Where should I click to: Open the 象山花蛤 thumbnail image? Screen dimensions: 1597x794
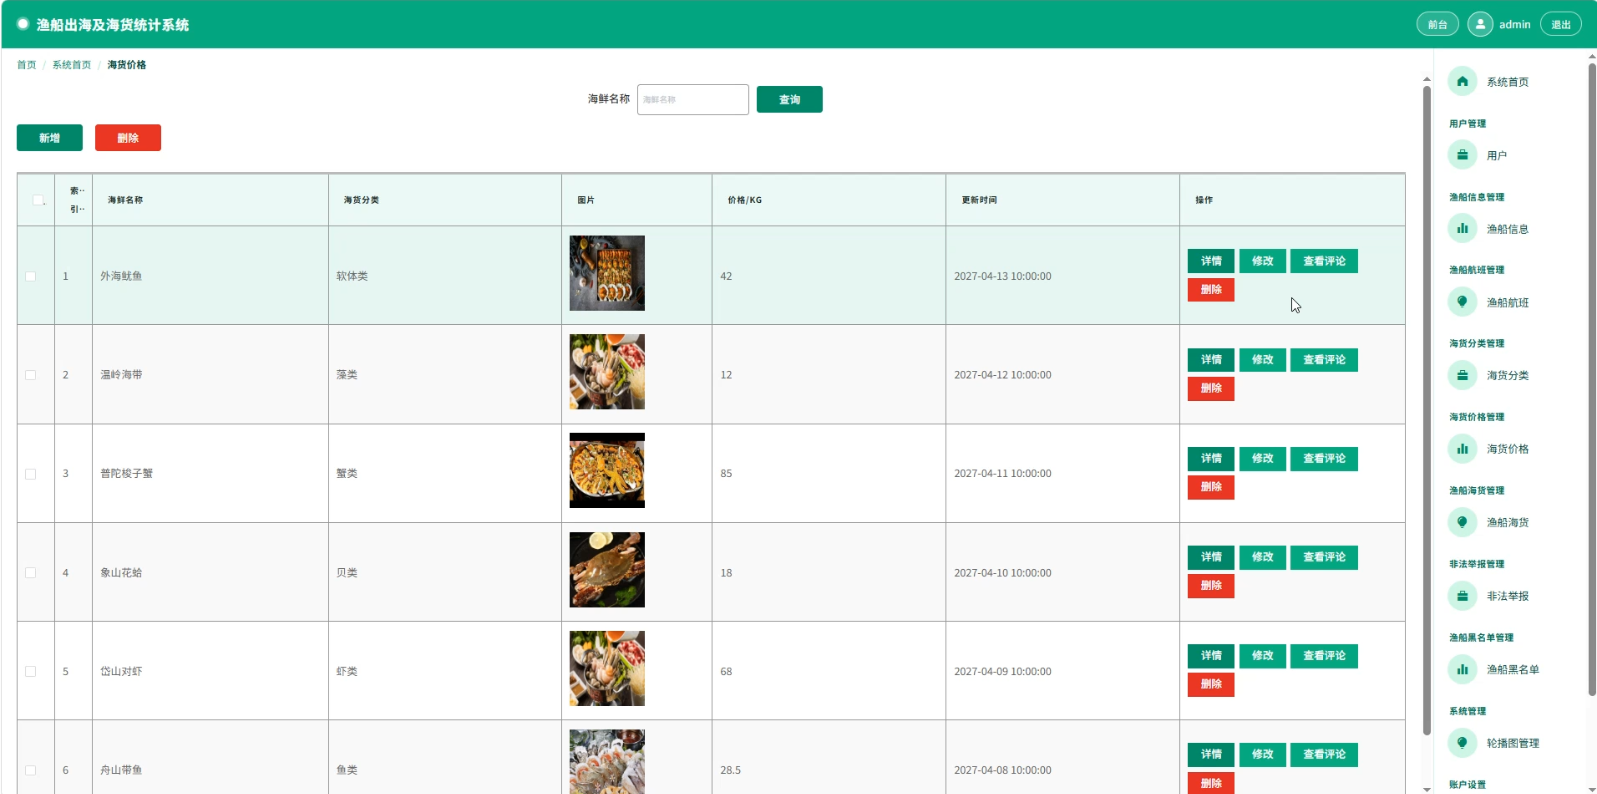click(x=607, y=570)
